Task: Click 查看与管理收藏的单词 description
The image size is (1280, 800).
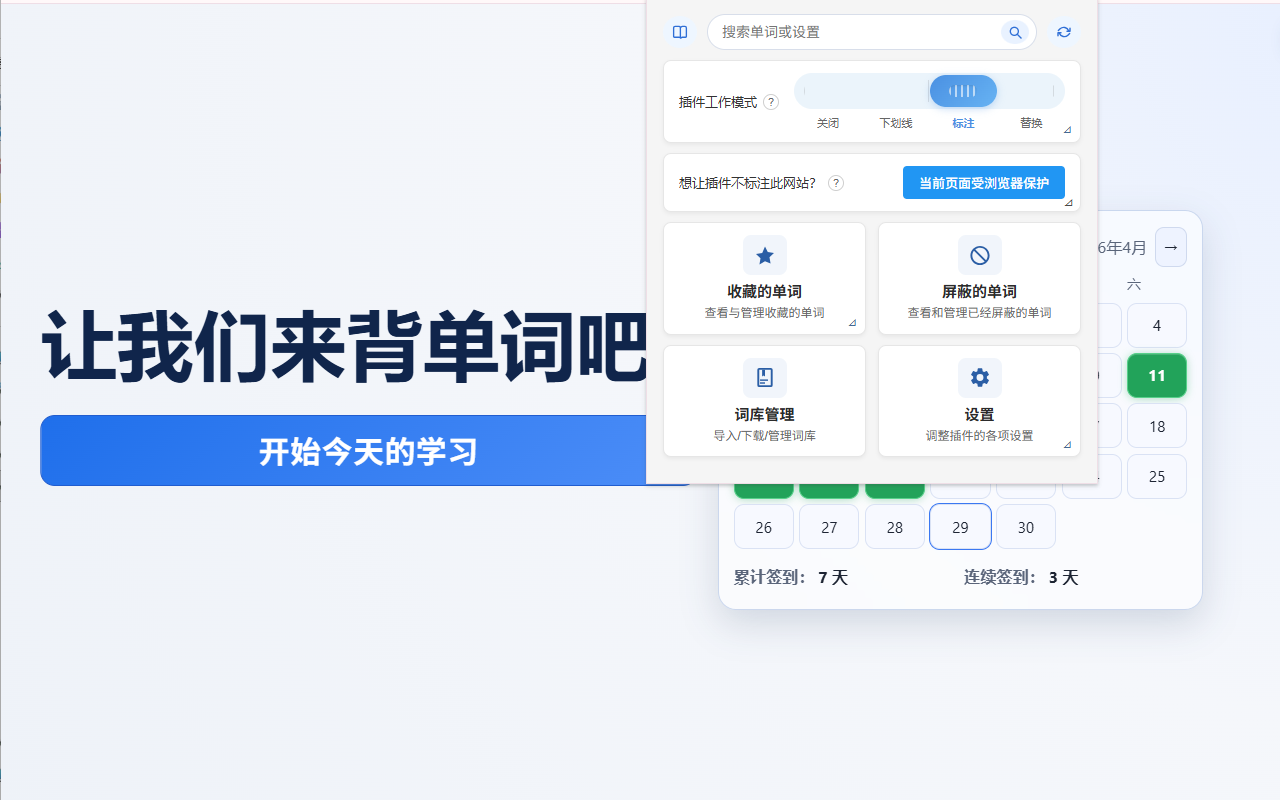Action: [765, 313]
